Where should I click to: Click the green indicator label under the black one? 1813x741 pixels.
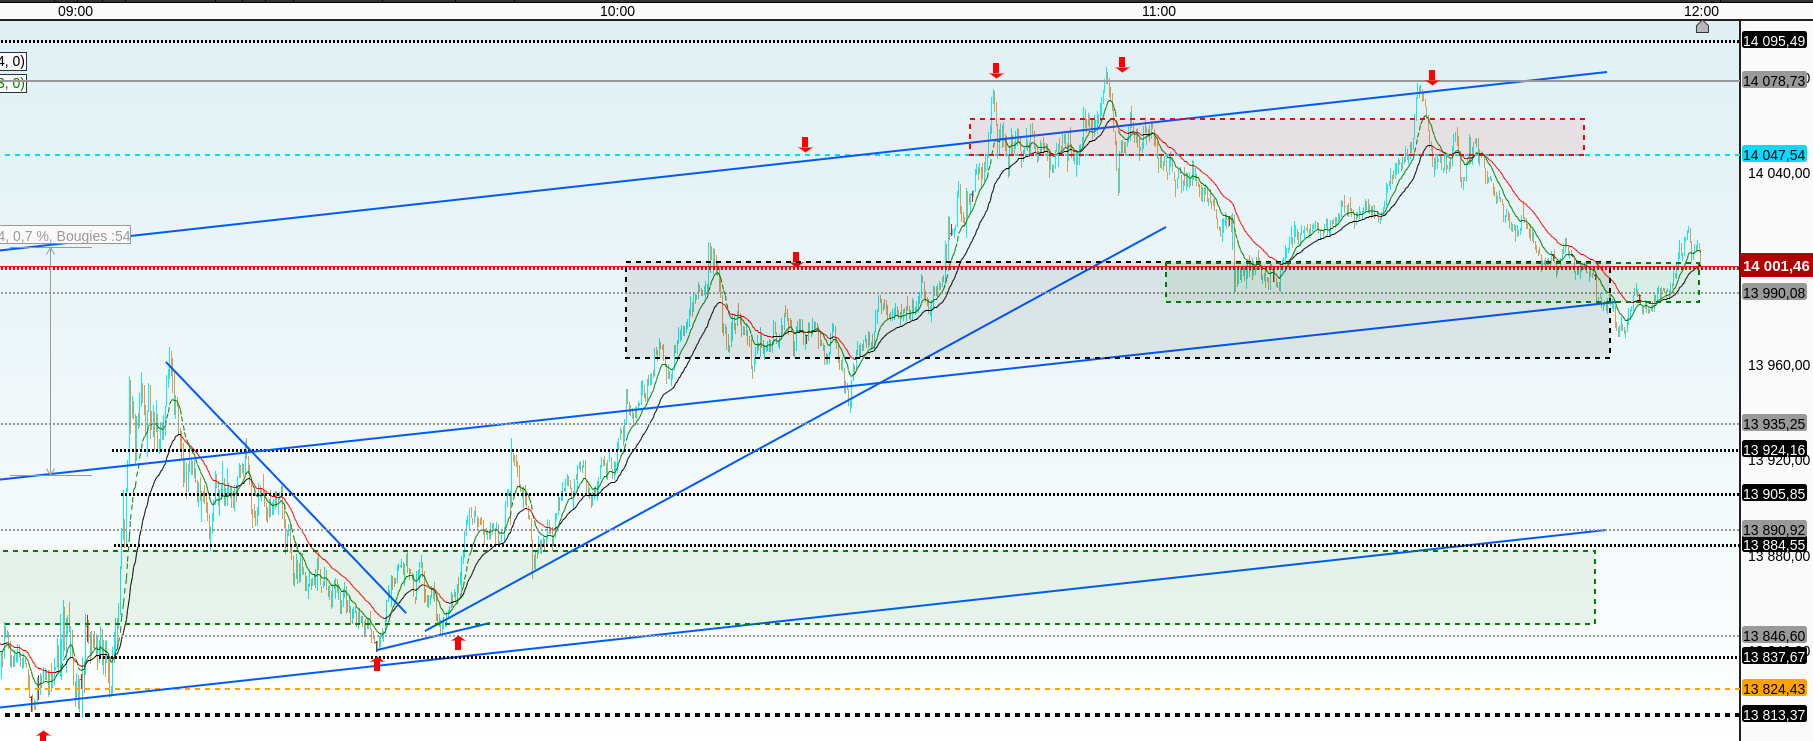(x=13, y=84)
